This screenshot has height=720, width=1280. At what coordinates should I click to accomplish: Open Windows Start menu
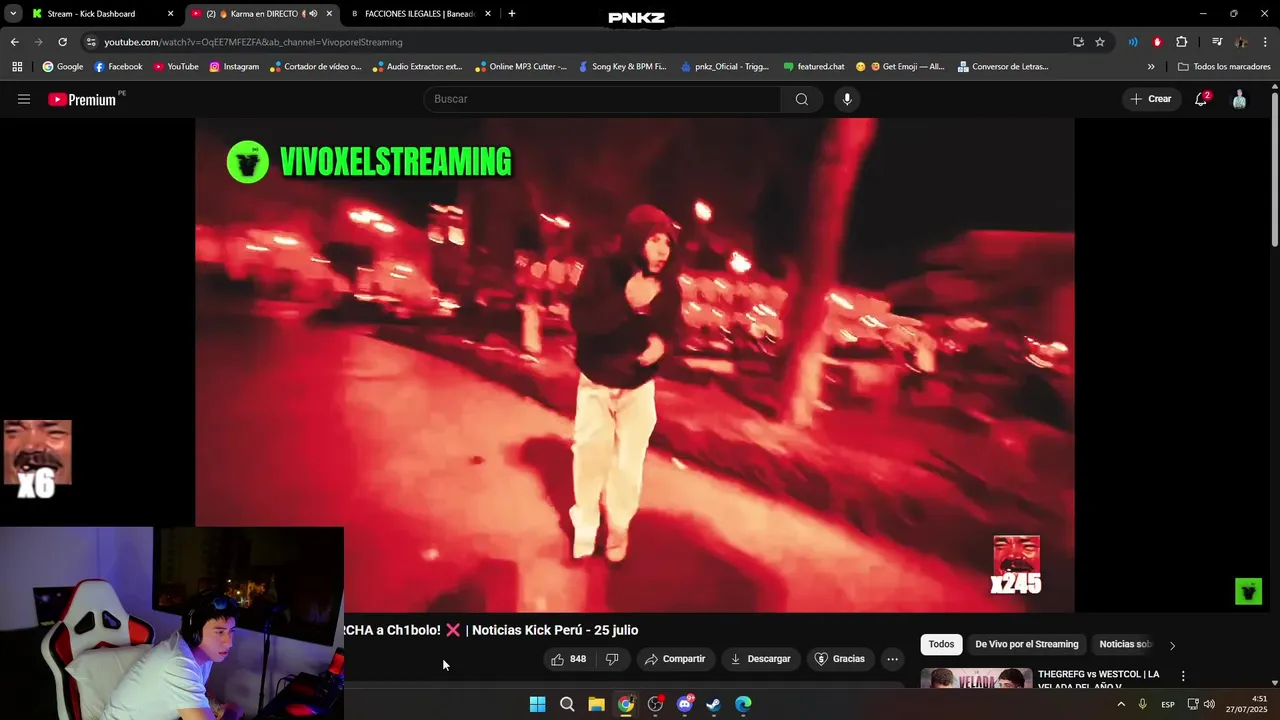coord(537,704)
